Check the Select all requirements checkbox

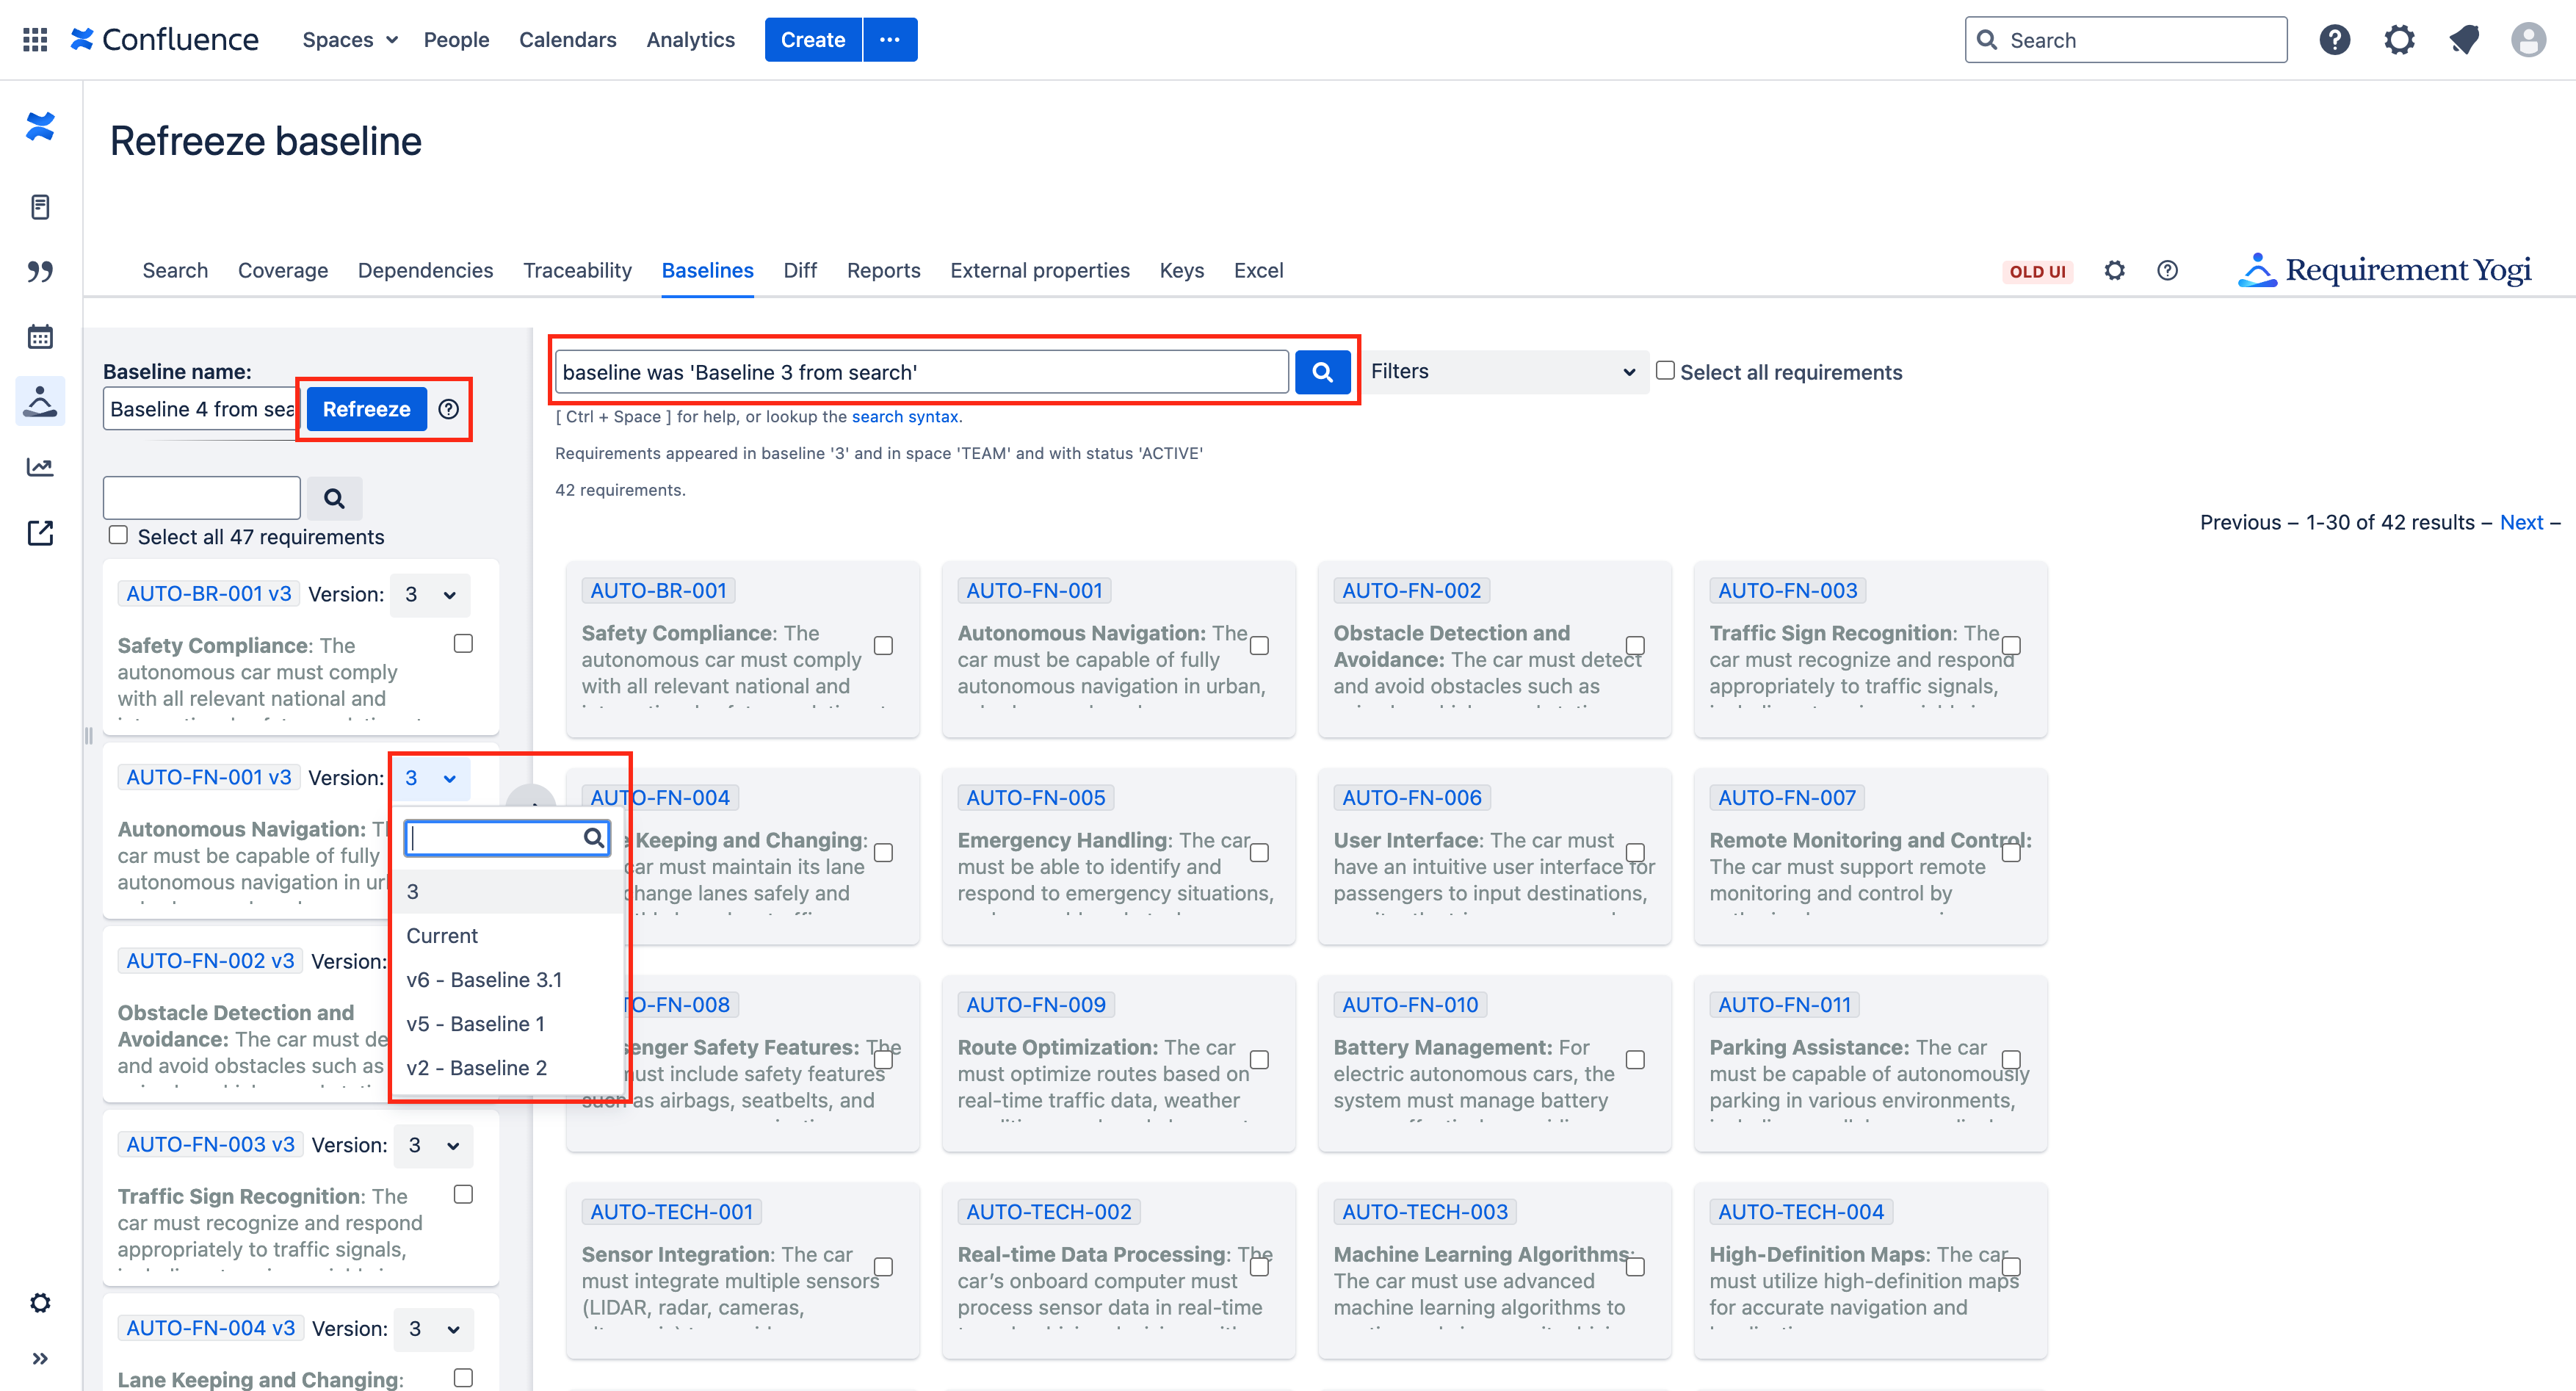[x=1665, y=371]
